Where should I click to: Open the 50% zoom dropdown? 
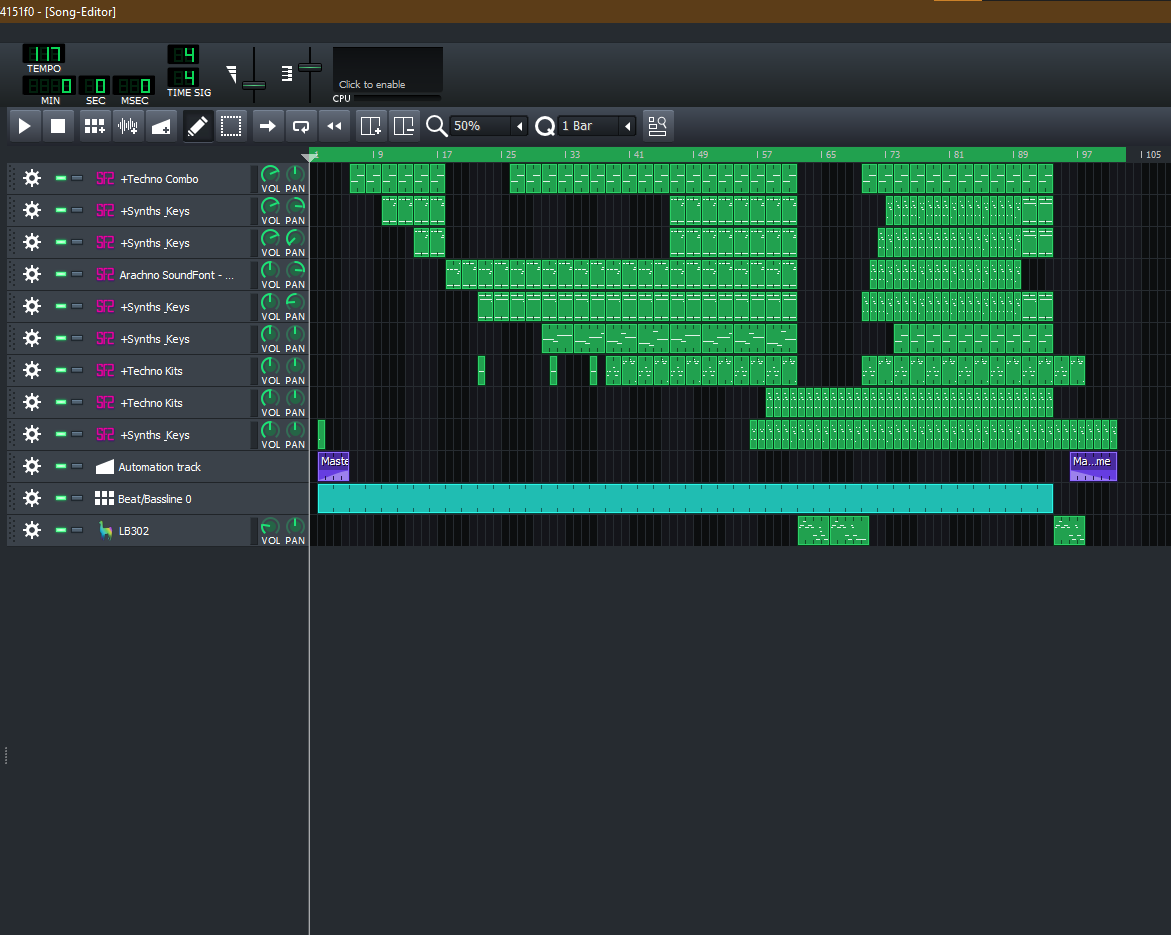tap(489, 126)
